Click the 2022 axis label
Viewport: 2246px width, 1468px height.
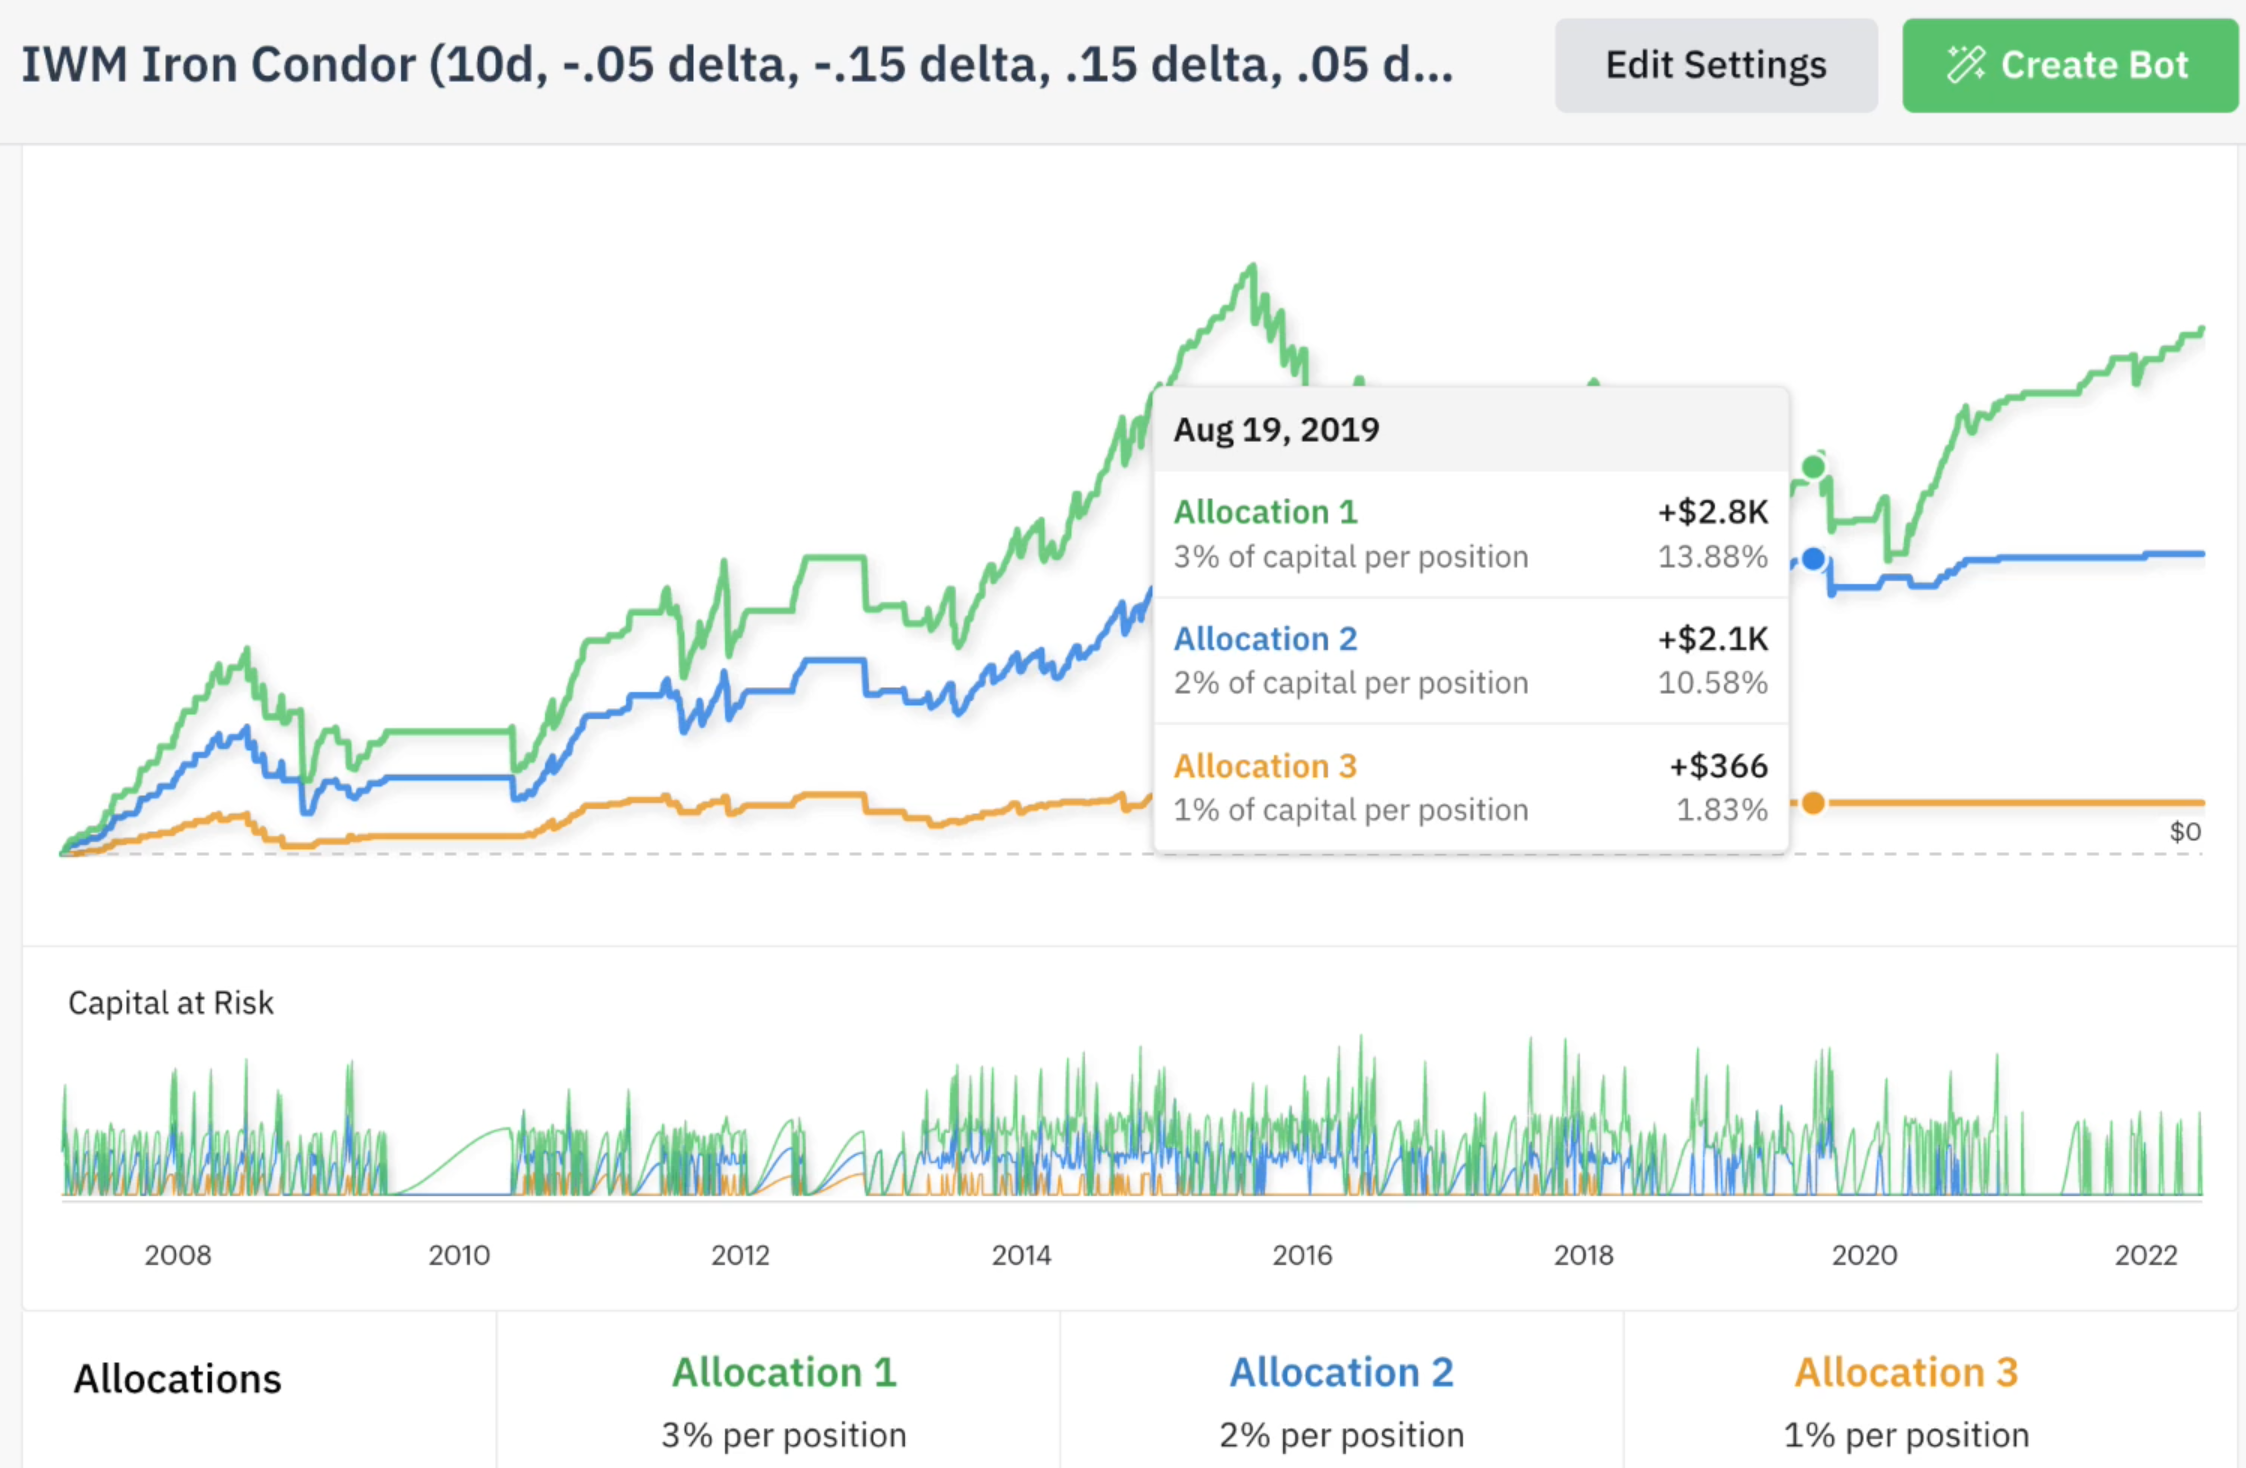(x=2146, y=1256)
